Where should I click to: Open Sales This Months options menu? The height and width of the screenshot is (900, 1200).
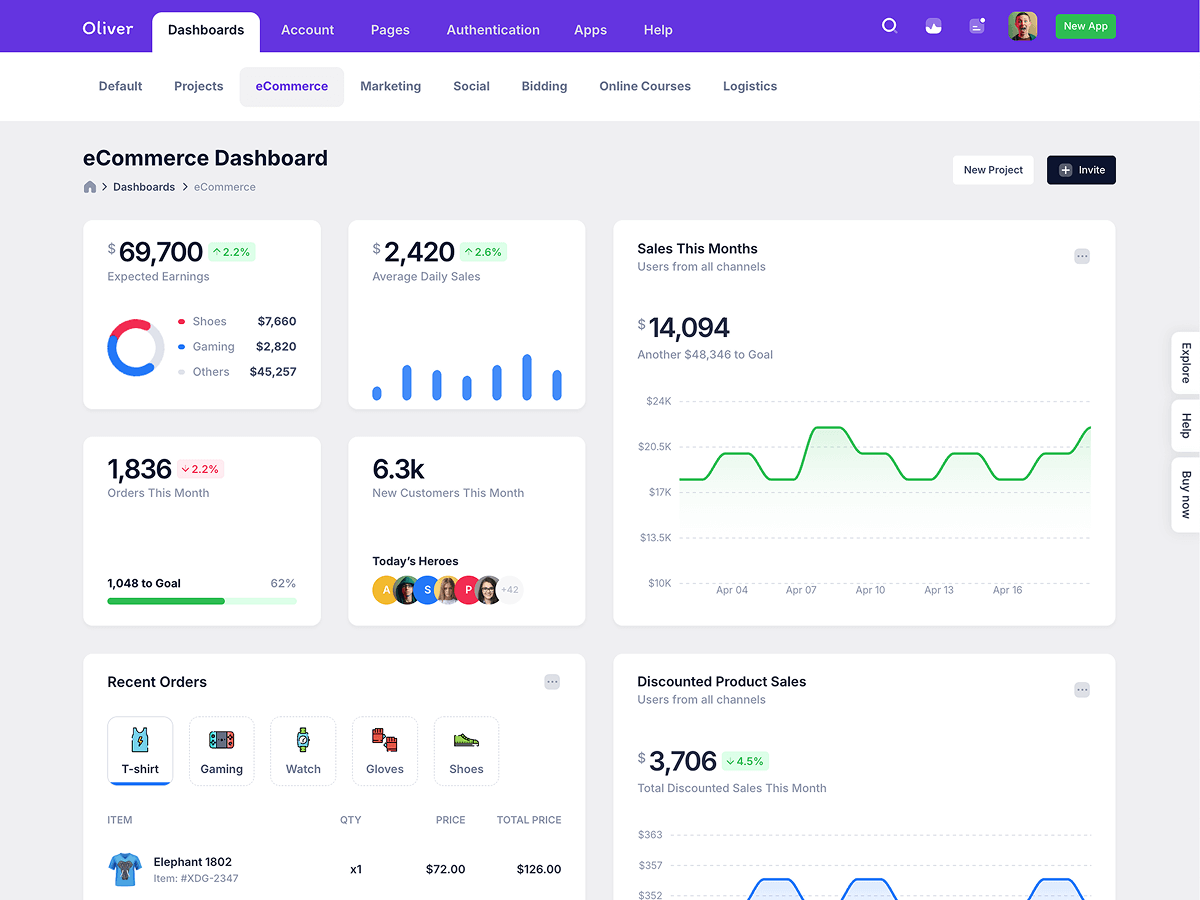1081,256
